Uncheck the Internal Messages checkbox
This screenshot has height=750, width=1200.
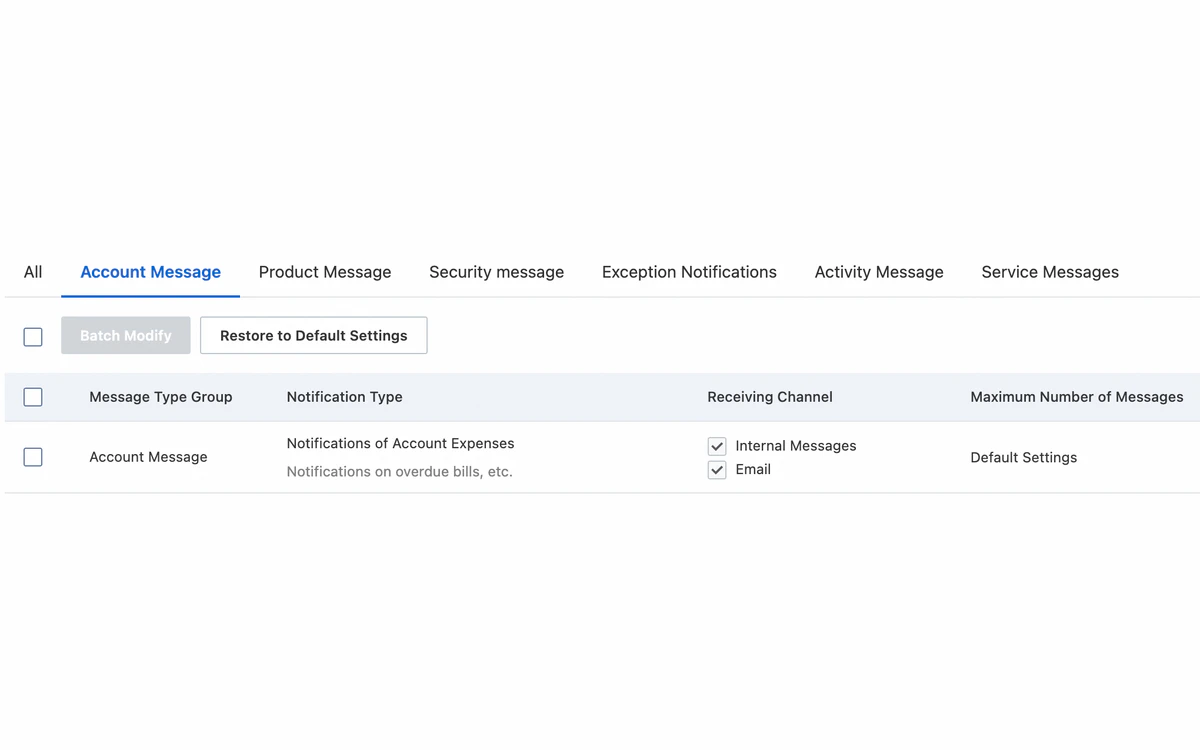(717, 446)
